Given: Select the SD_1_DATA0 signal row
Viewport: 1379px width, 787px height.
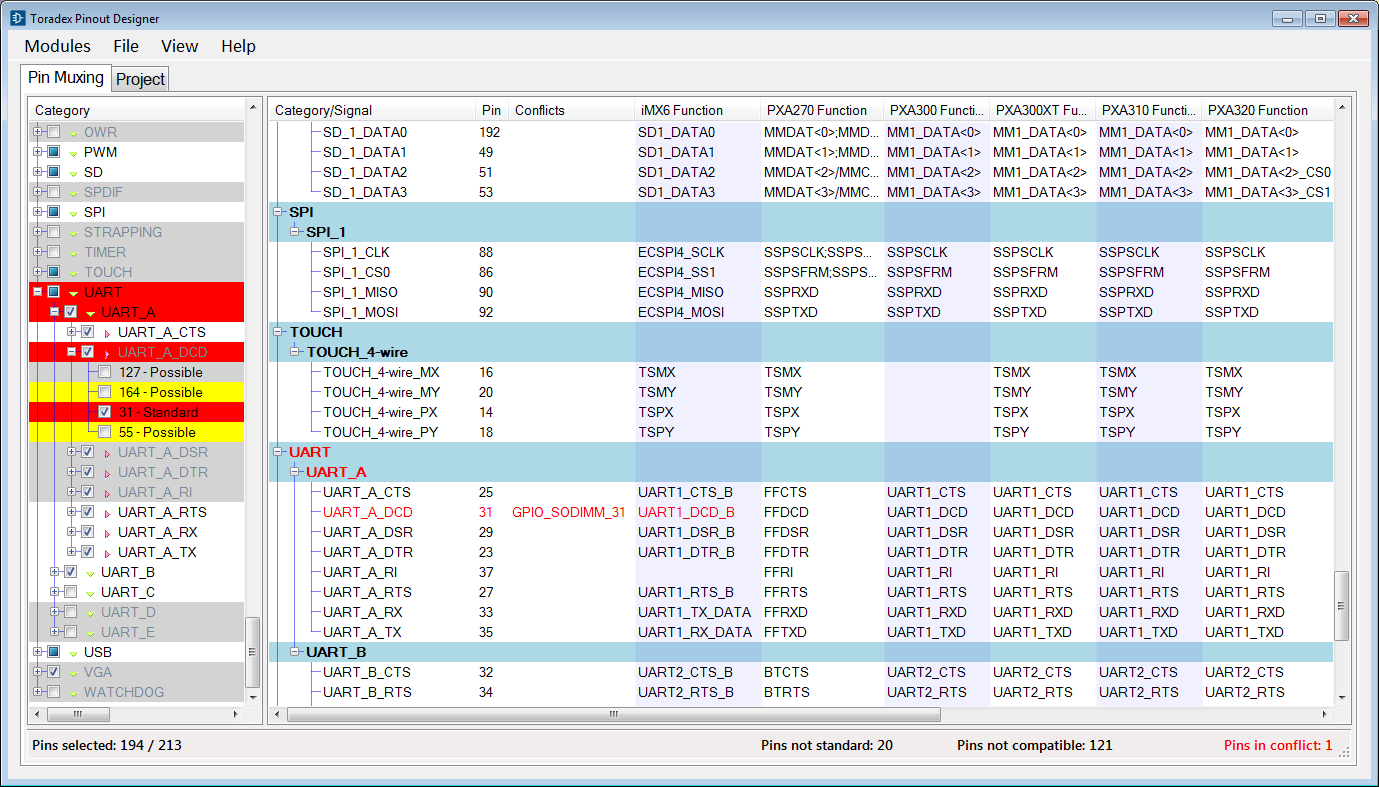Looking at the screenshot, I should (x=802, y=132).
